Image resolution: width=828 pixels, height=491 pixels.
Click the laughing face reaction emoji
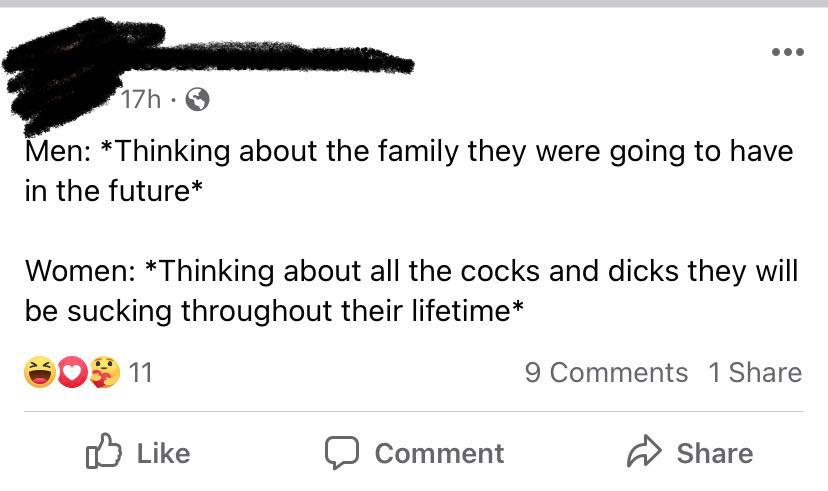pyautogui.click(x=38, y=373)
